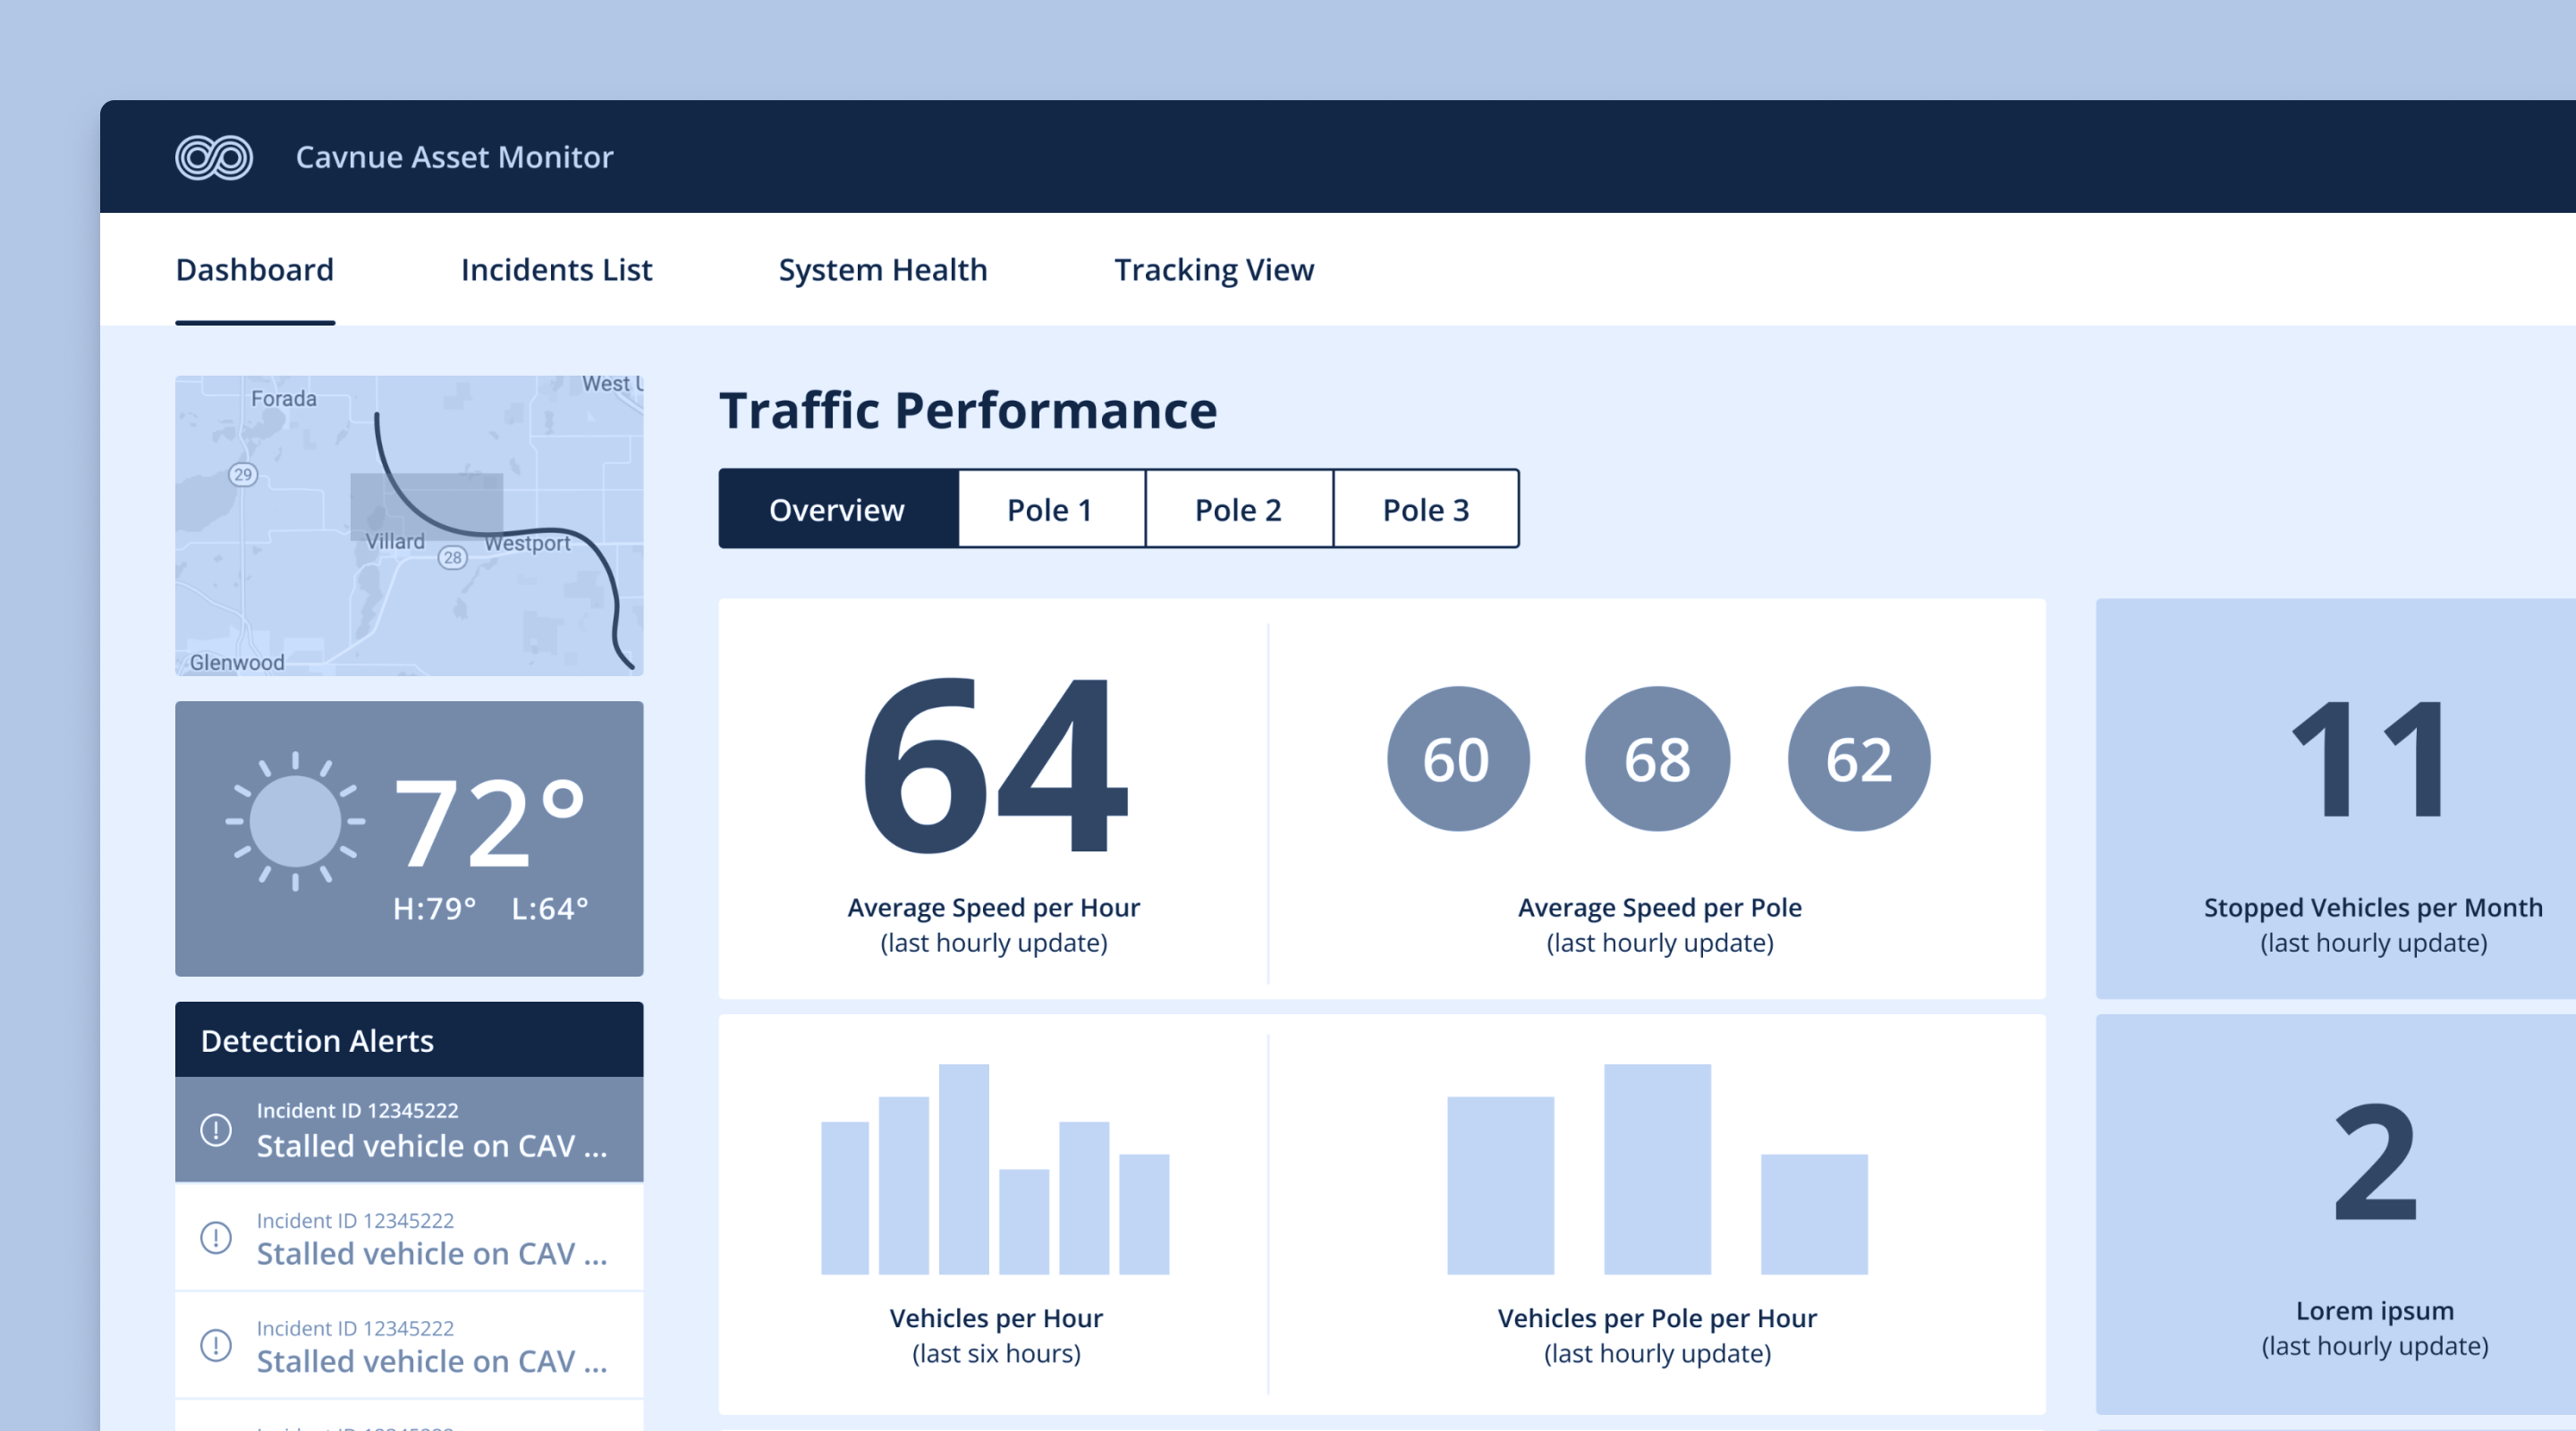Click the second incident's warning icon
2576x1431 pixels.
pyautogui.click(x=216, y=1238)
